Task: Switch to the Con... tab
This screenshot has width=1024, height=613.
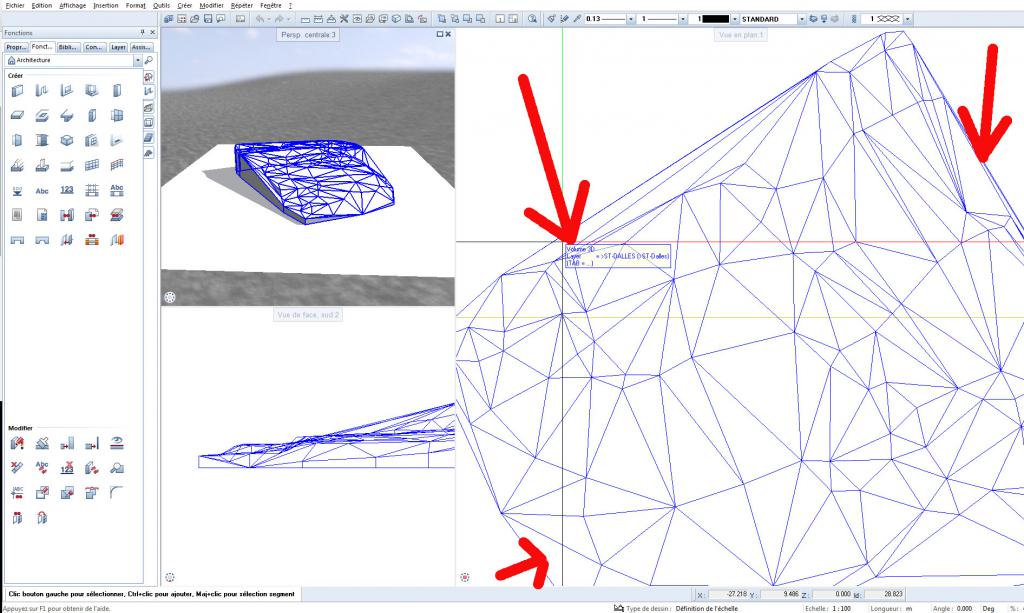Action: click(x=94, y=47)
